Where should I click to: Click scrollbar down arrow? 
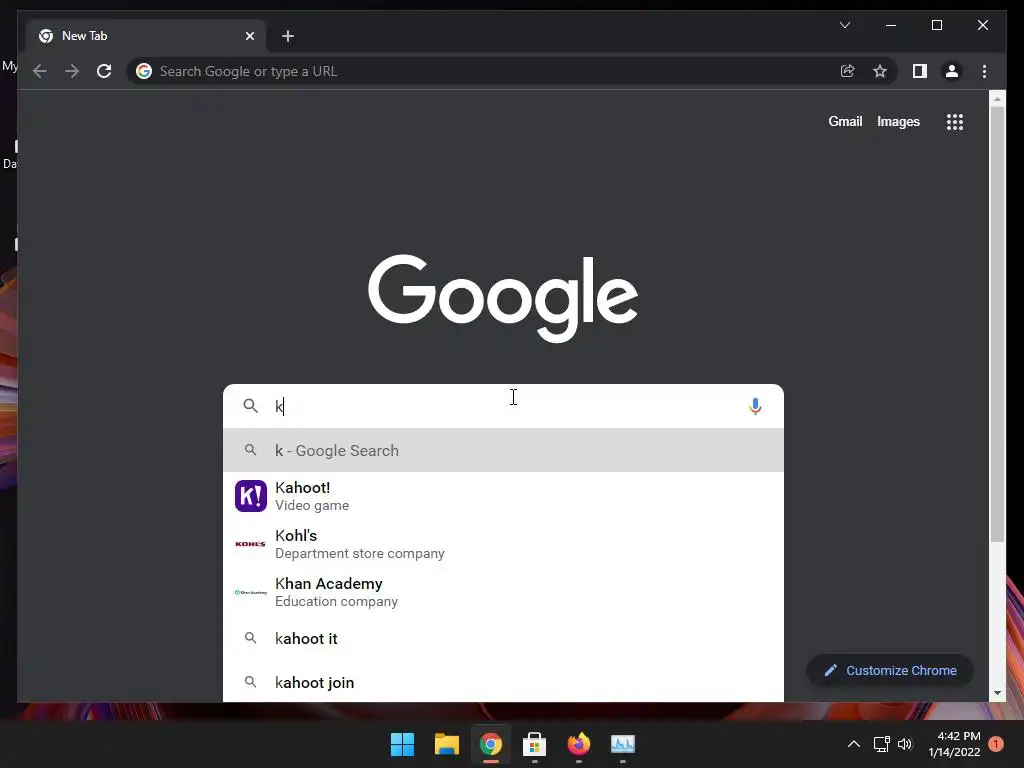coord(997,693)
